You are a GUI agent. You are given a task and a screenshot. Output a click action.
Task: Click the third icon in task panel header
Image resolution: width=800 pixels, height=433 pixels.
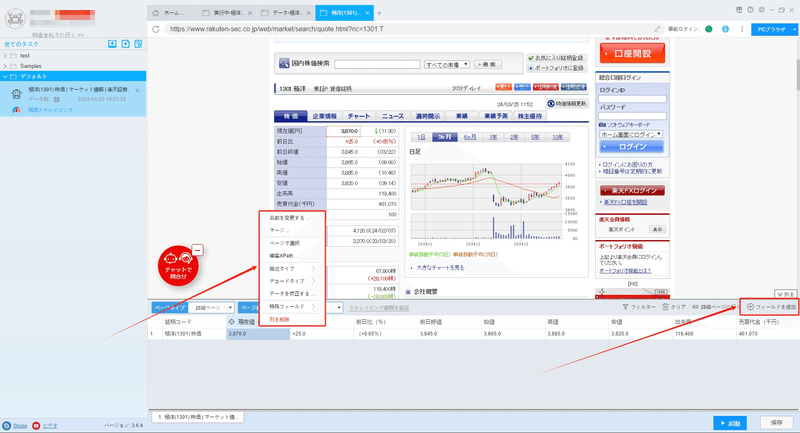click(x=138, y=44)
